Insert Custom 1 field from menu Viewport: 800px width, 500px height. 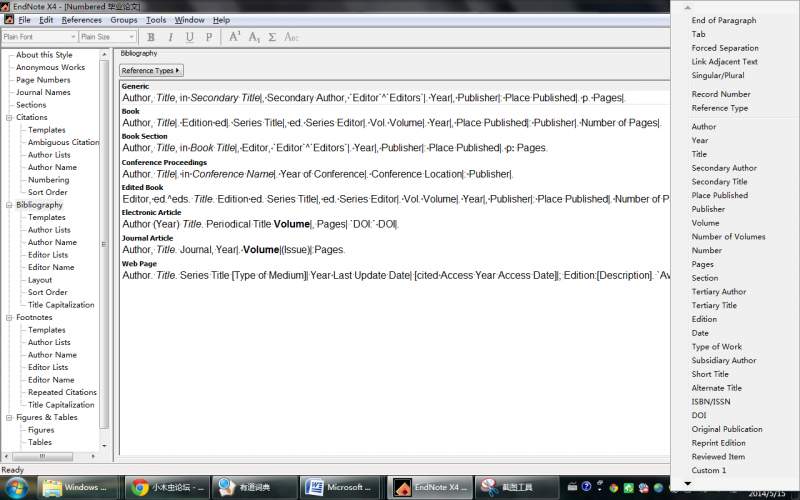(709, 470)
